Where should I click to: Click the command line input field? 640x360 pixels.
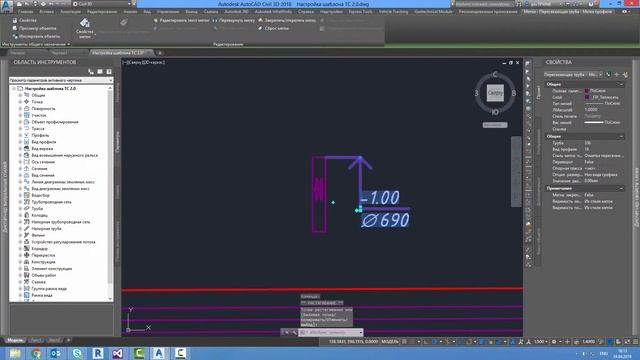(331, 332)
